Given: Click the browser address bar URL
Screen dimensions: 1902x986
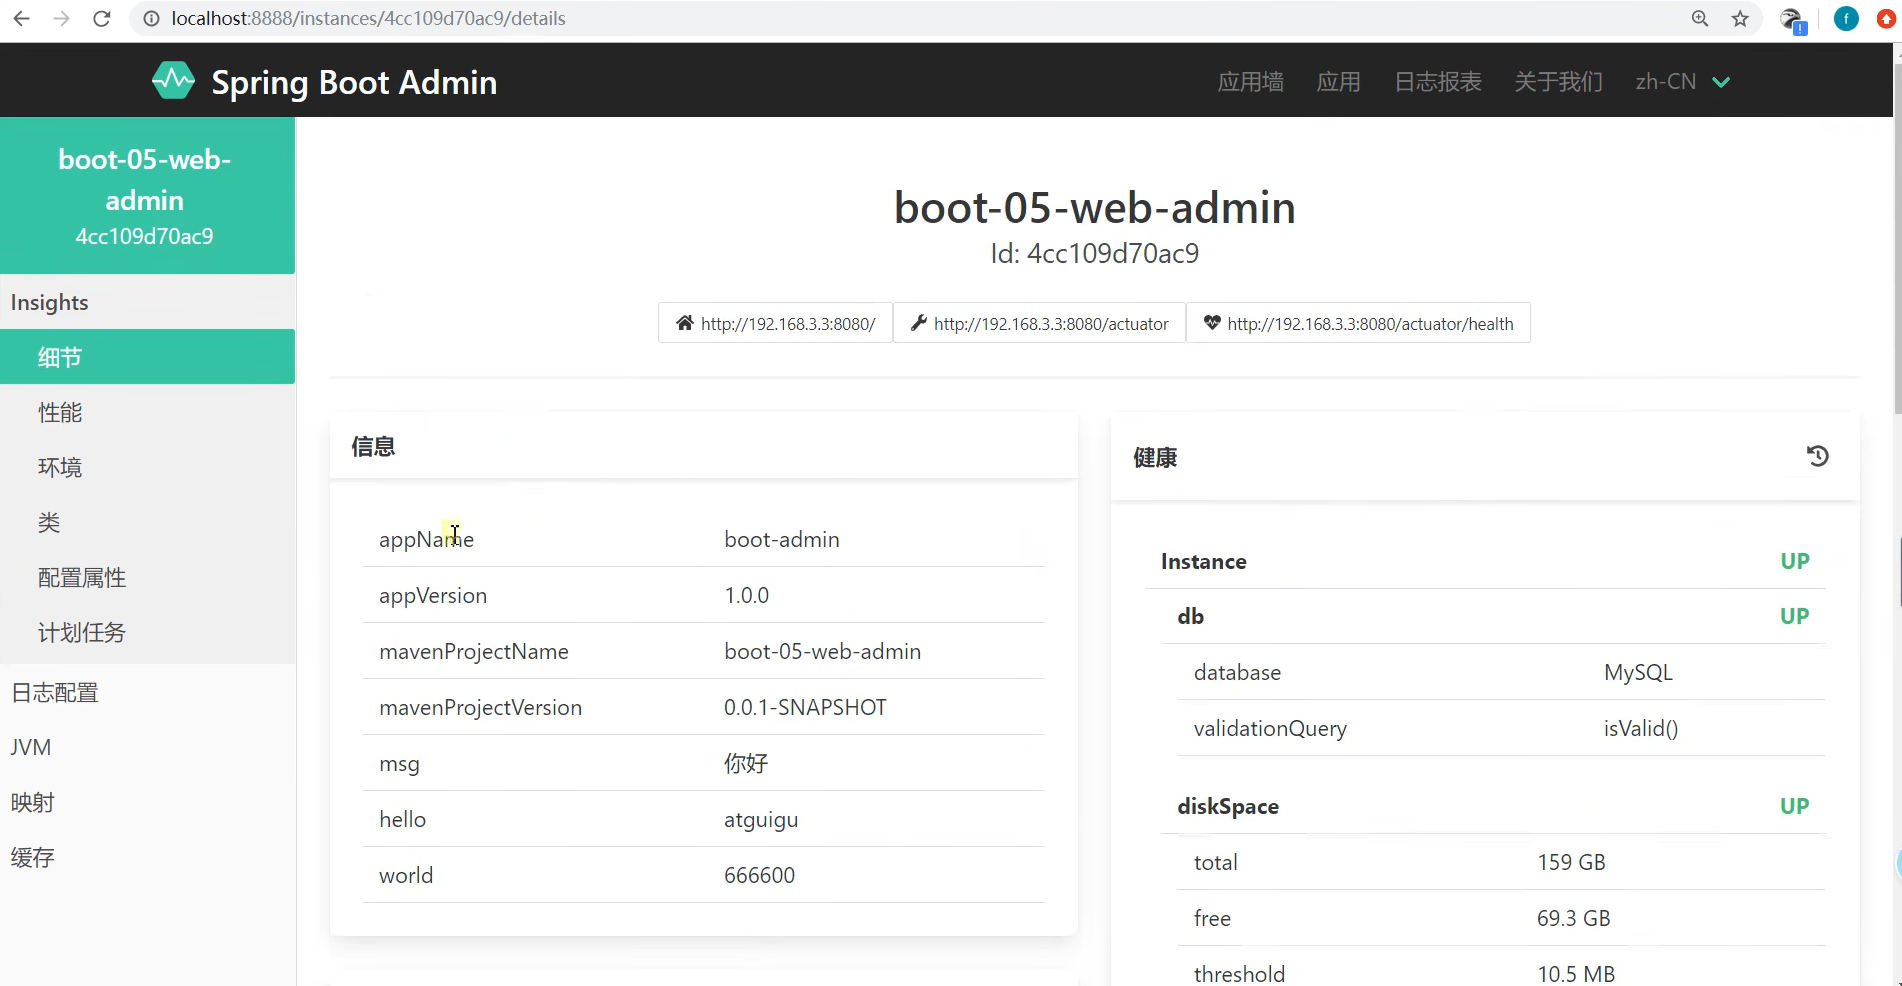Looking at the screenshot, I should (368, 18).
